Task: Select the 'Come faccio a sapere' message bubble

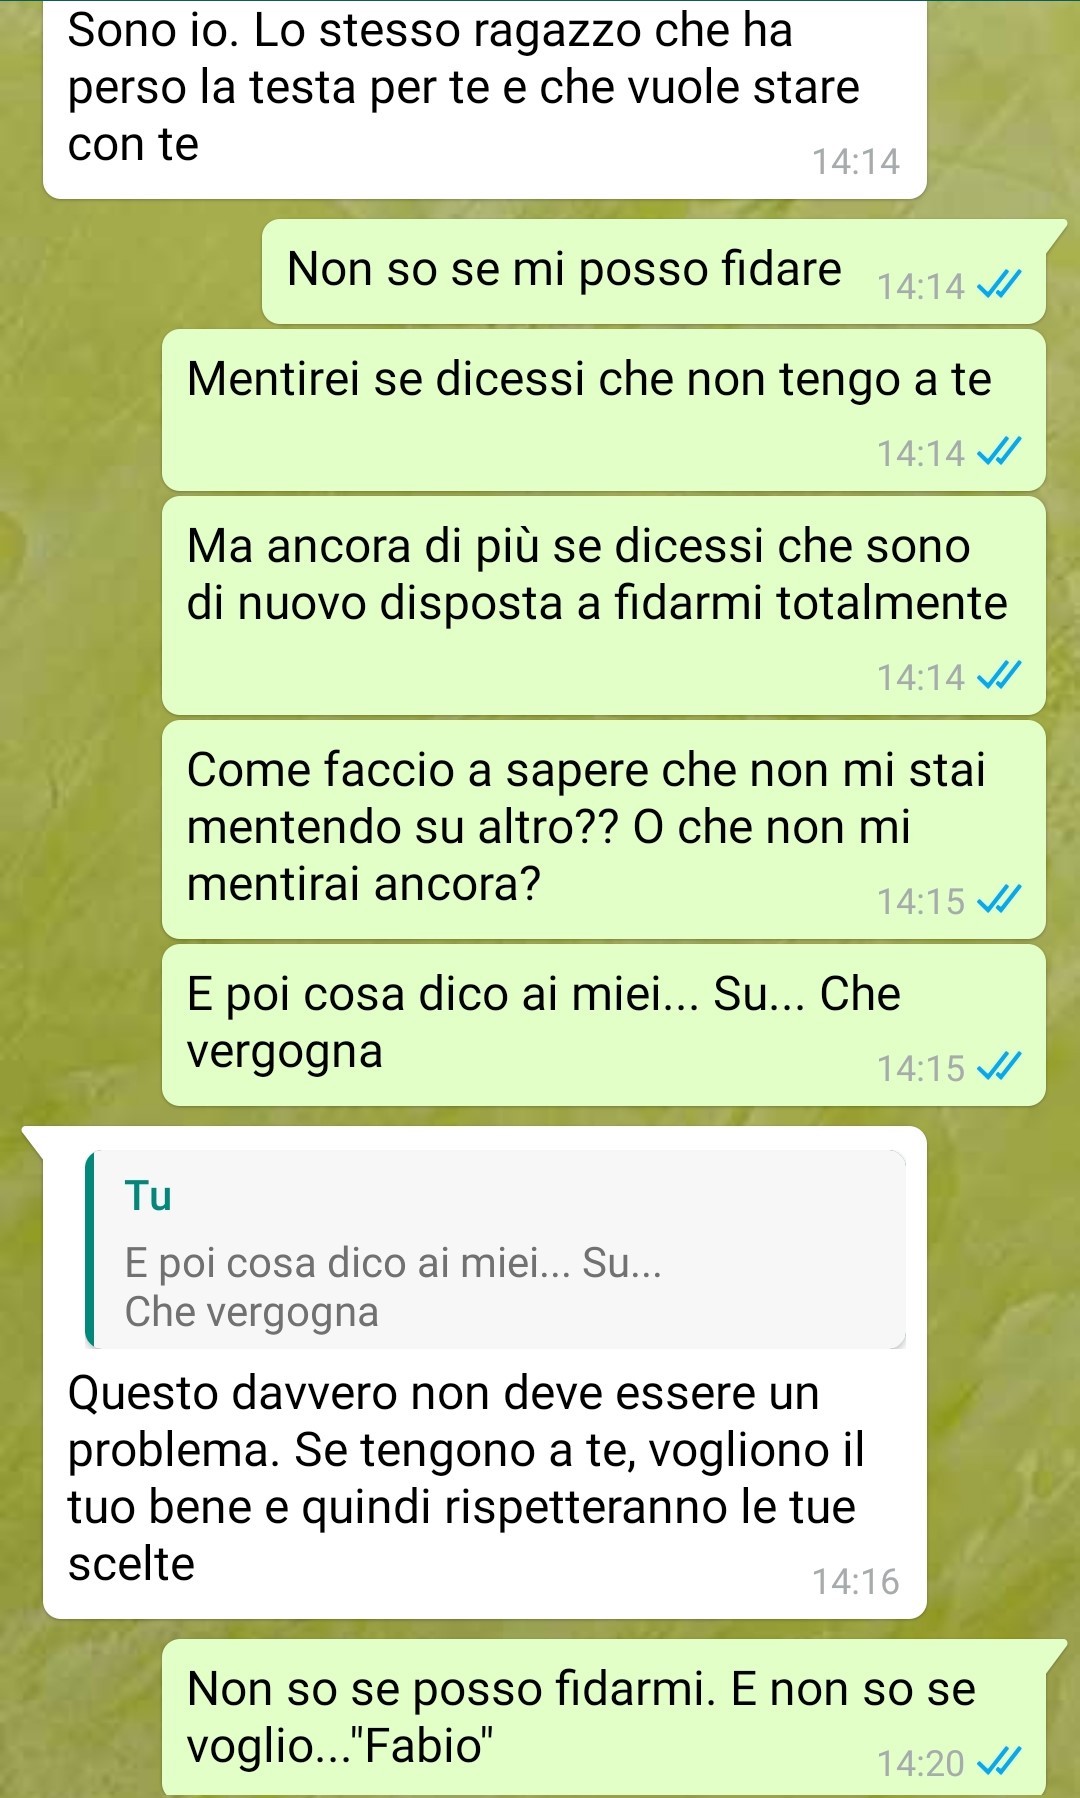Action: pos(604,830)
